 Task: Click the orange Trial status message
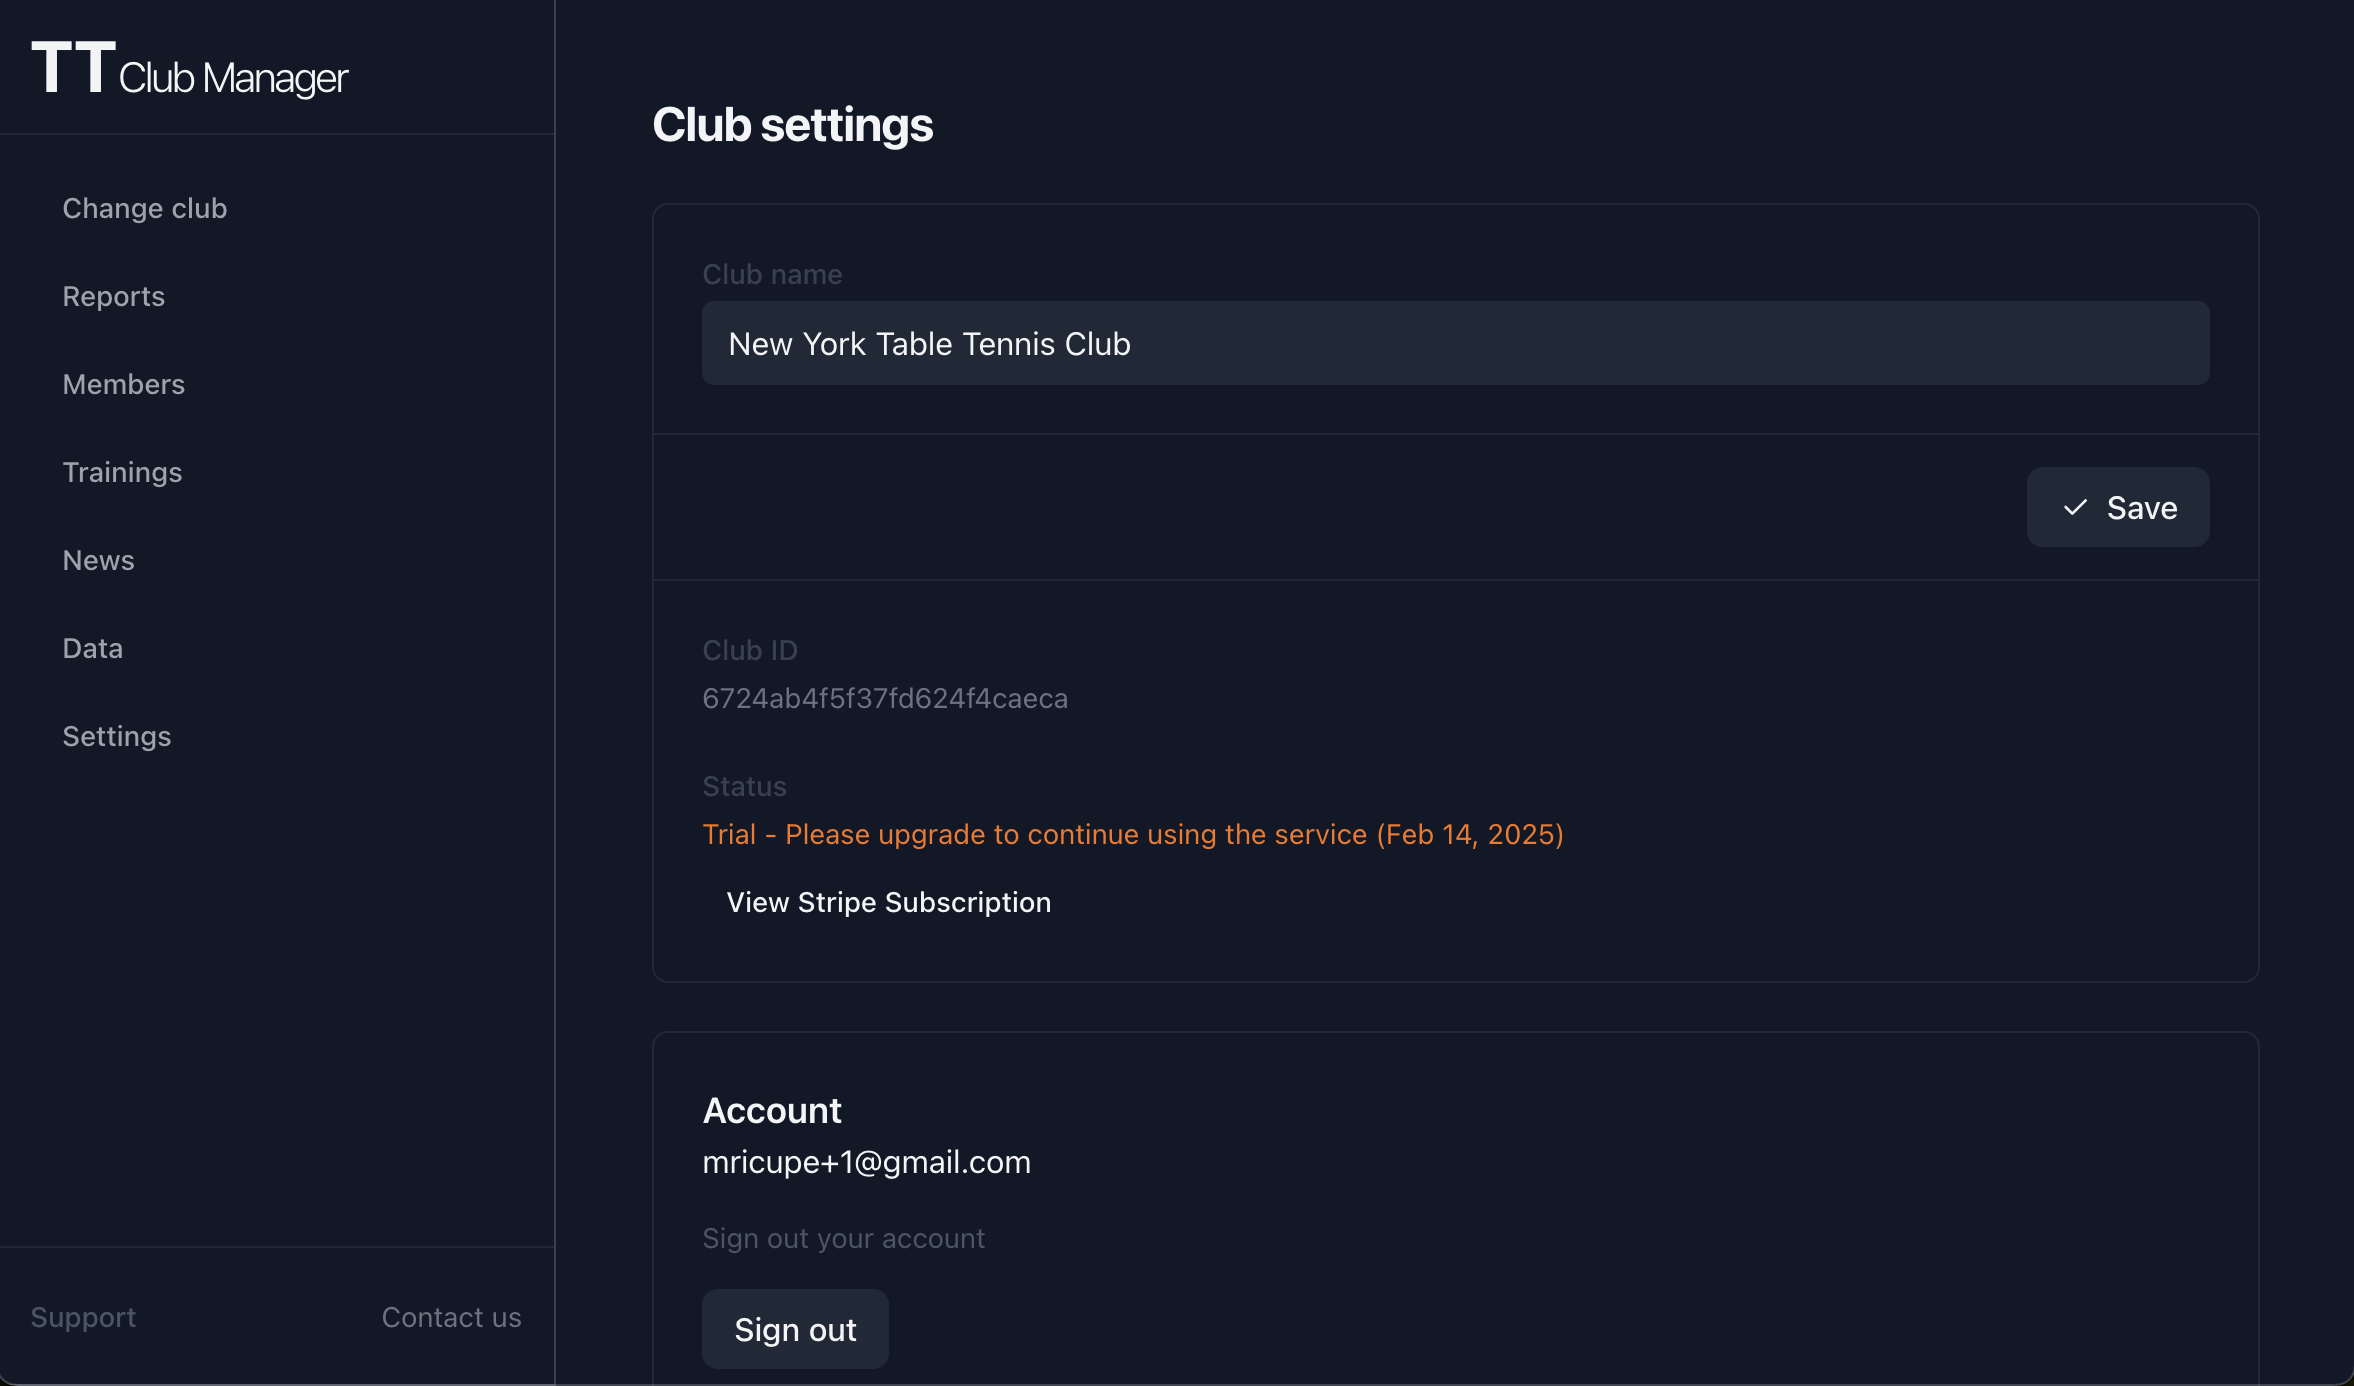point(1133,834)
